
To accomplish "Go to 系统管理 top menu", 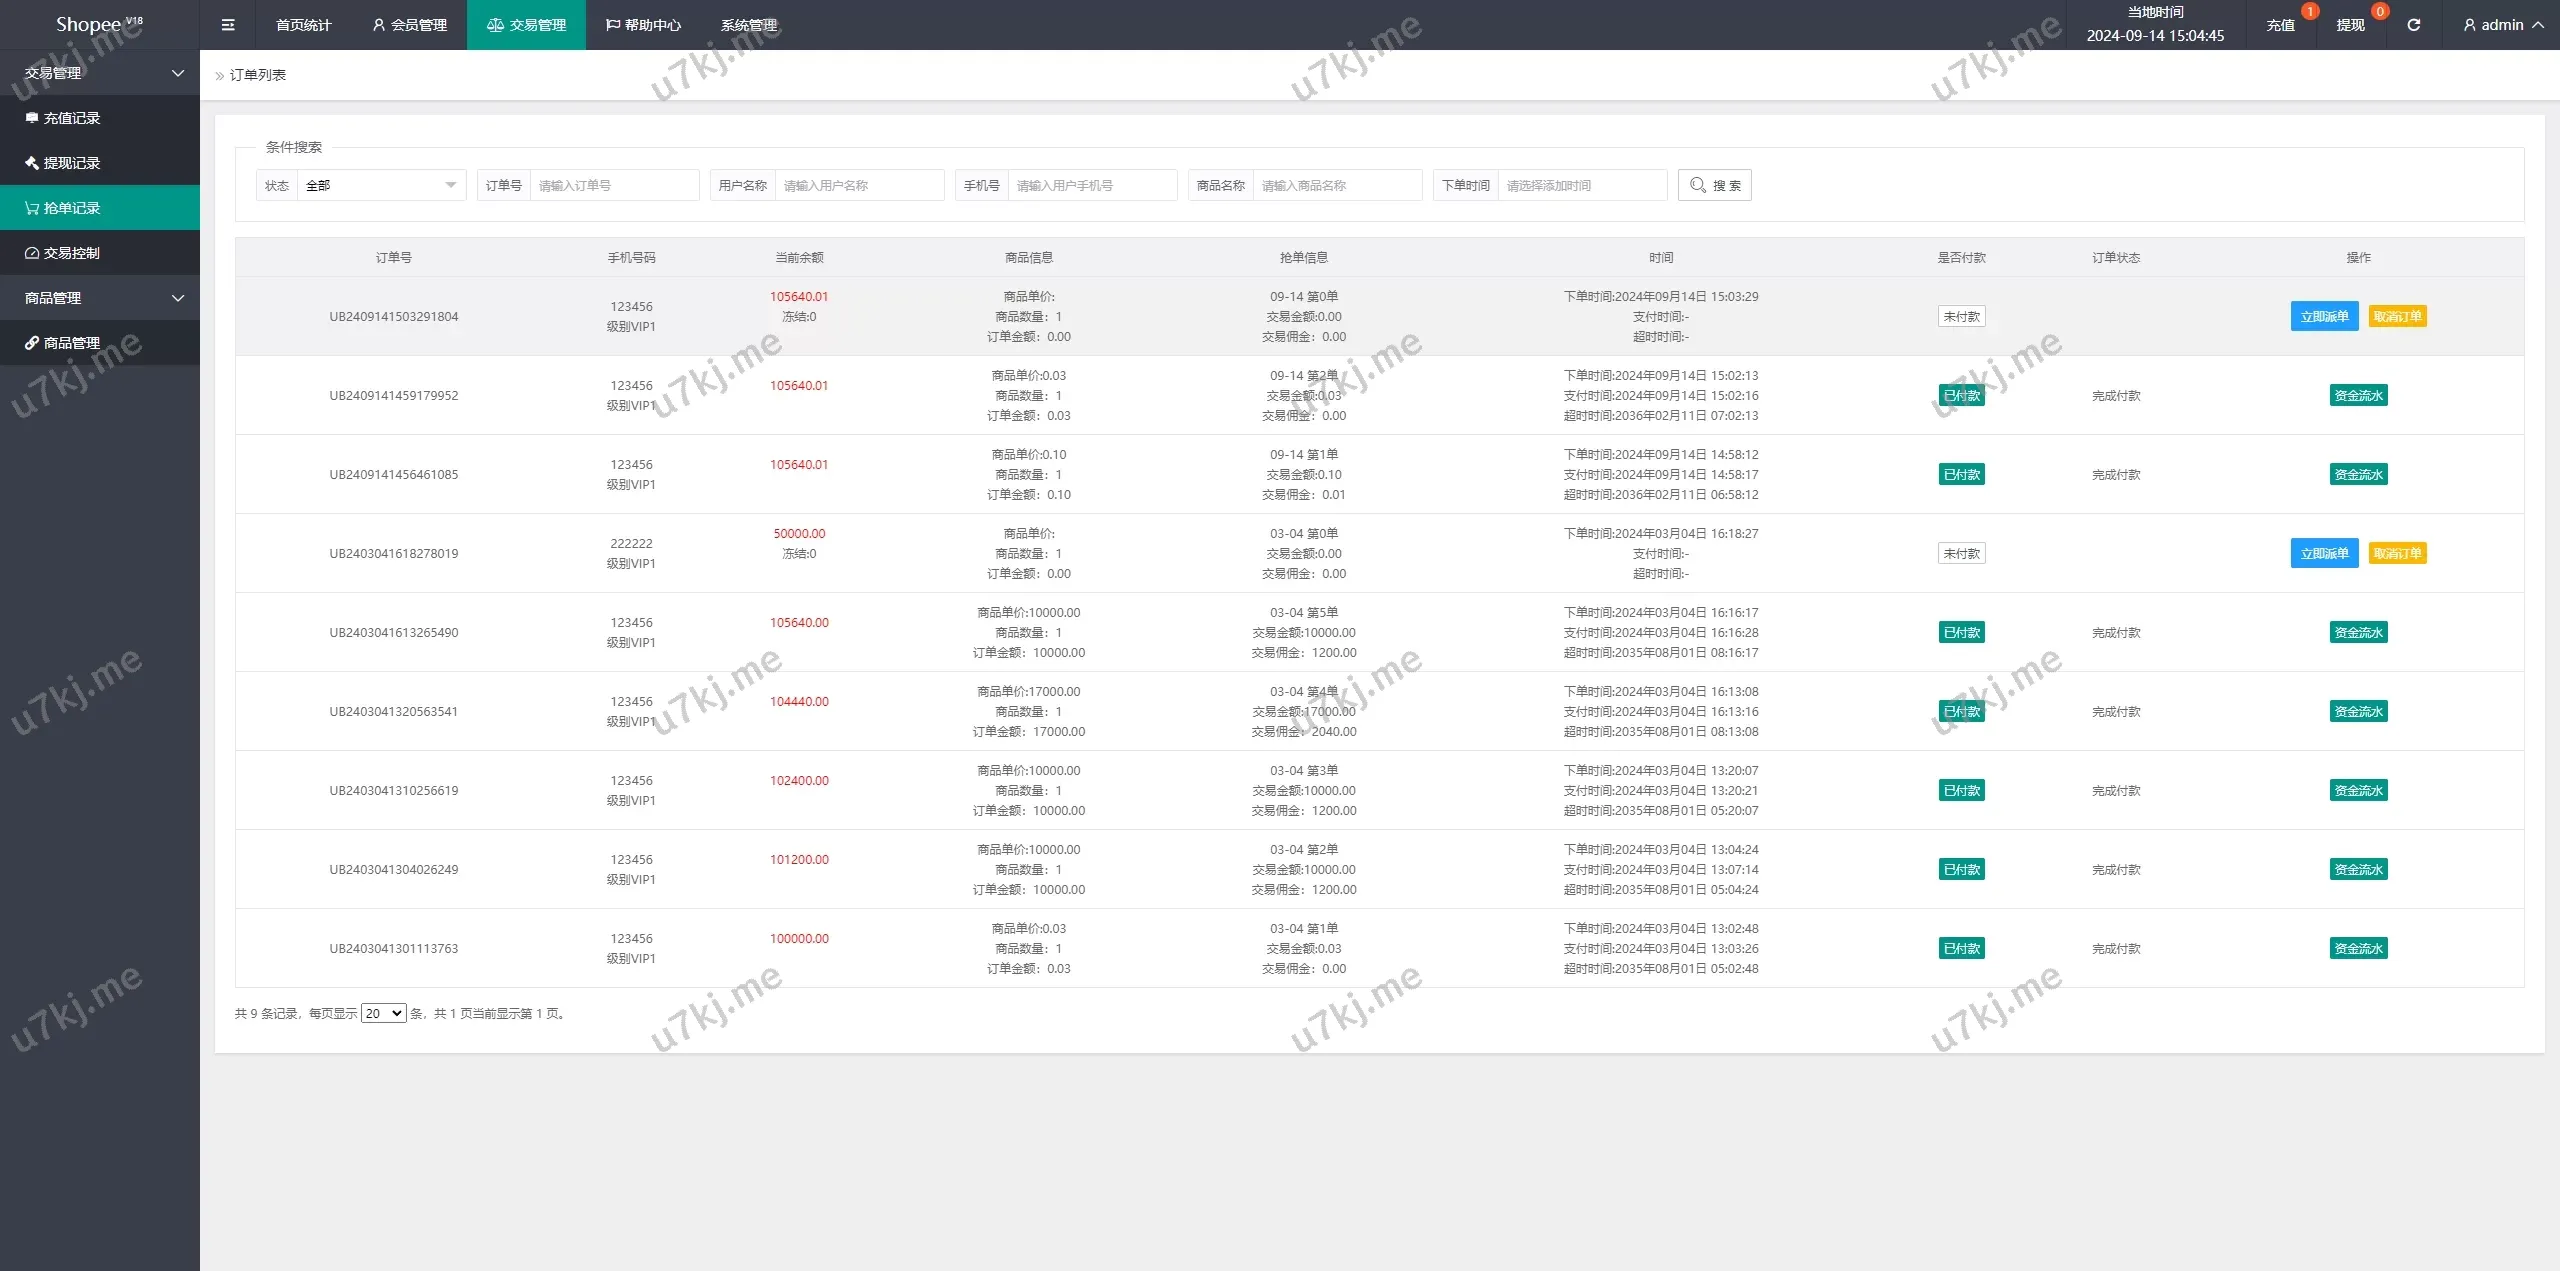I will [748, 25].
